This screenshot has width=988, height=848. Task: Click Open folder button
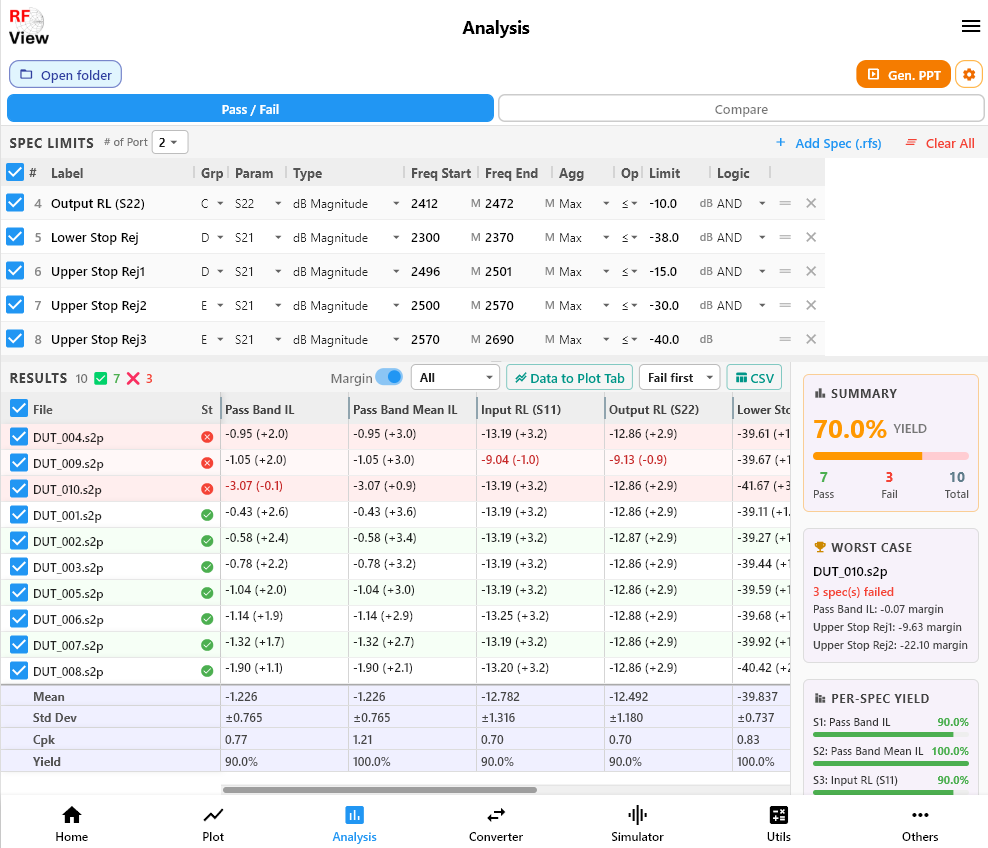click(x=66, y=74)
